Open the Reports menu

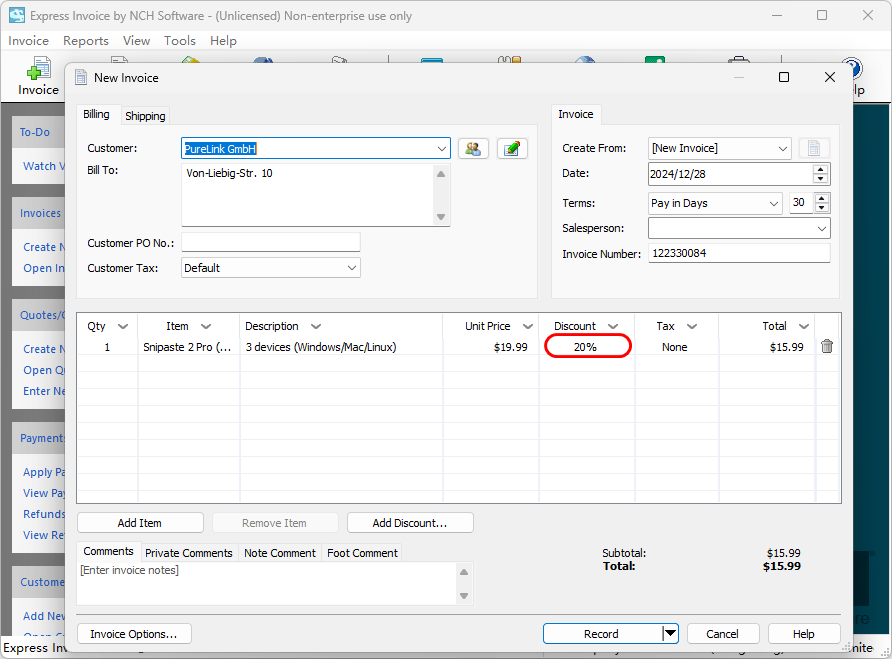86,41
